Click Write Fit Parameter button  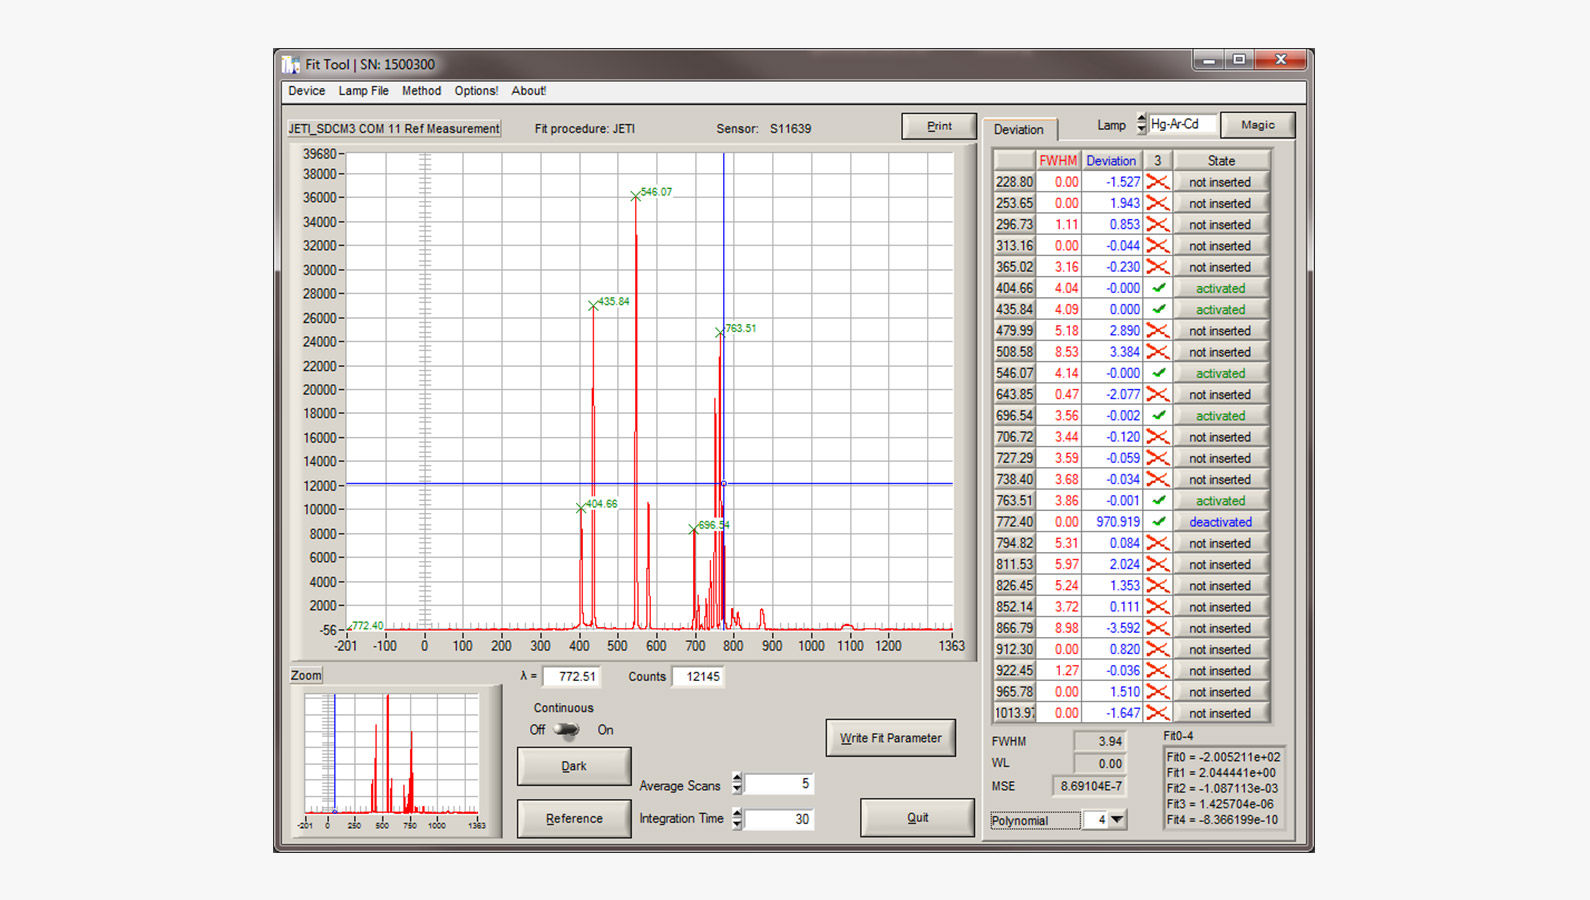(x=890, y=738)
